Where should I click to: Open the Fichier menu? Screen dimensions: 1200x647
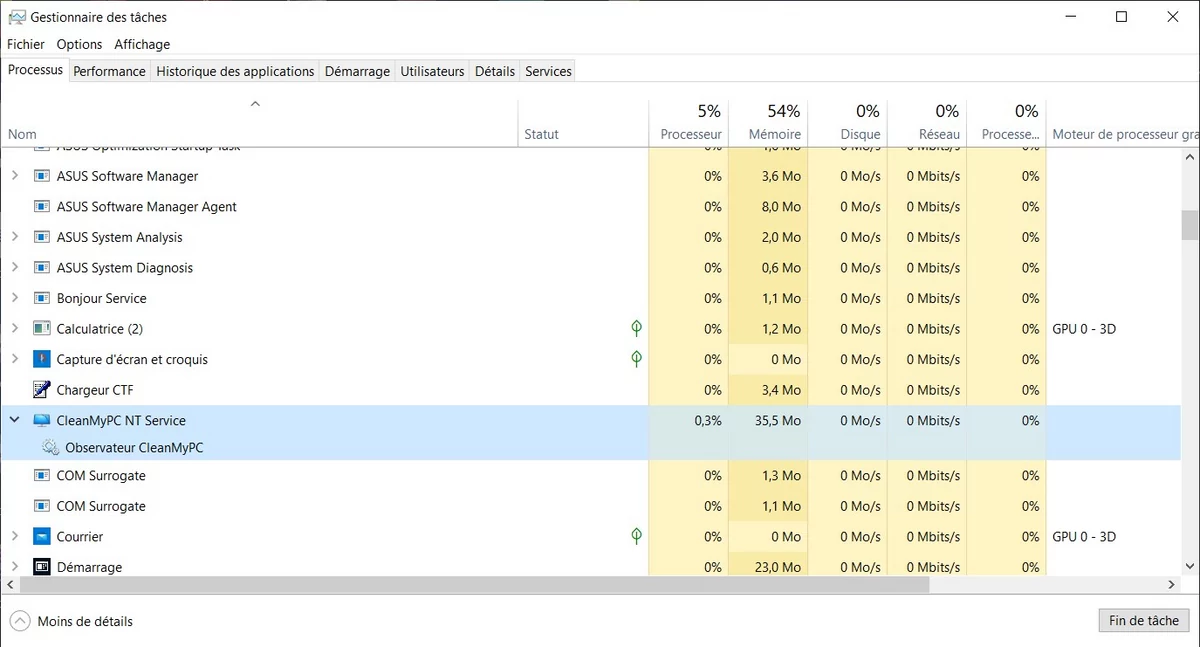point(26,44)
